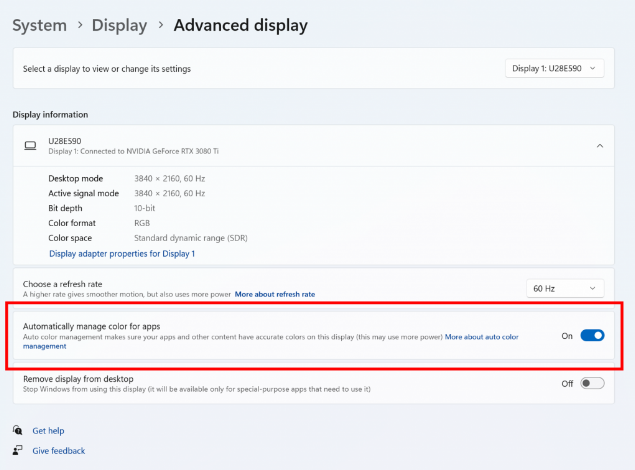The image size is (635, 470).
Task: Open More about auto color management link
Action: (481, 337)
